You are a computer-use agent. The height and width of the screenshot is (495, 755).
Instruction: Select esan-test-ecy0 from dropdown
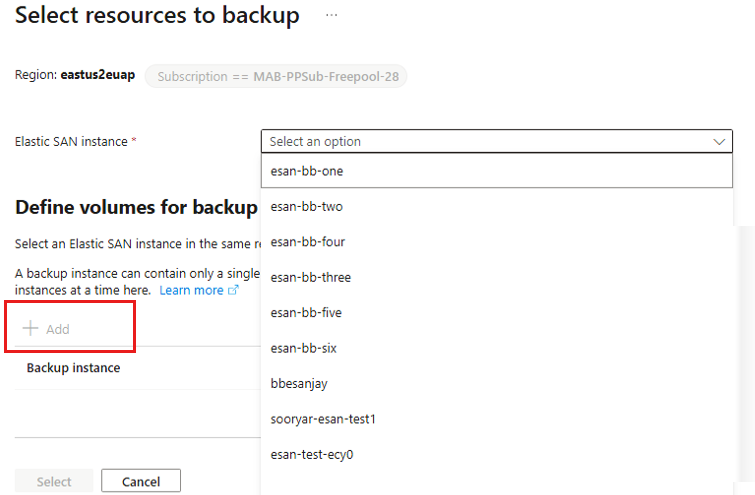point(496,455)
